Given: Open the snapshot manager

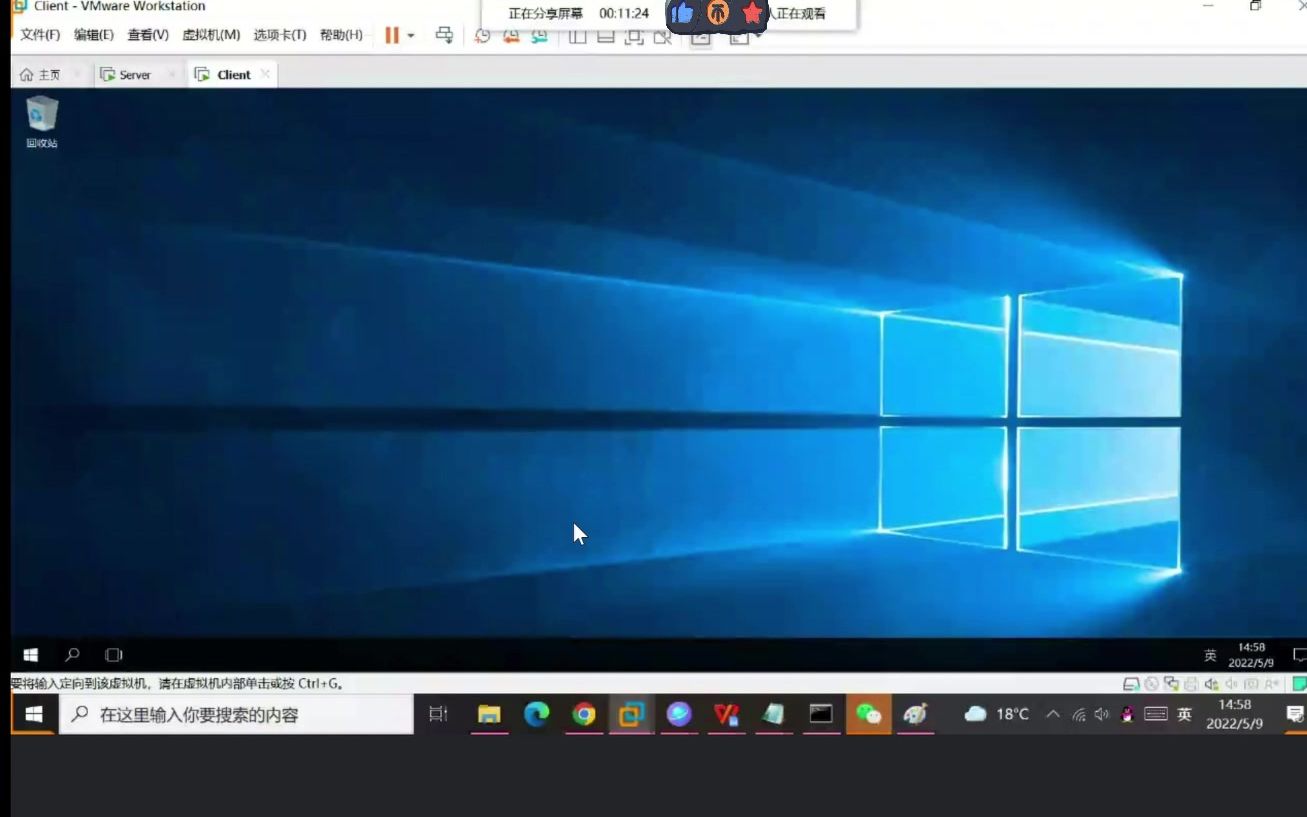Looking at the screenshot, I should pyautogui.click(x=540, y=37).
